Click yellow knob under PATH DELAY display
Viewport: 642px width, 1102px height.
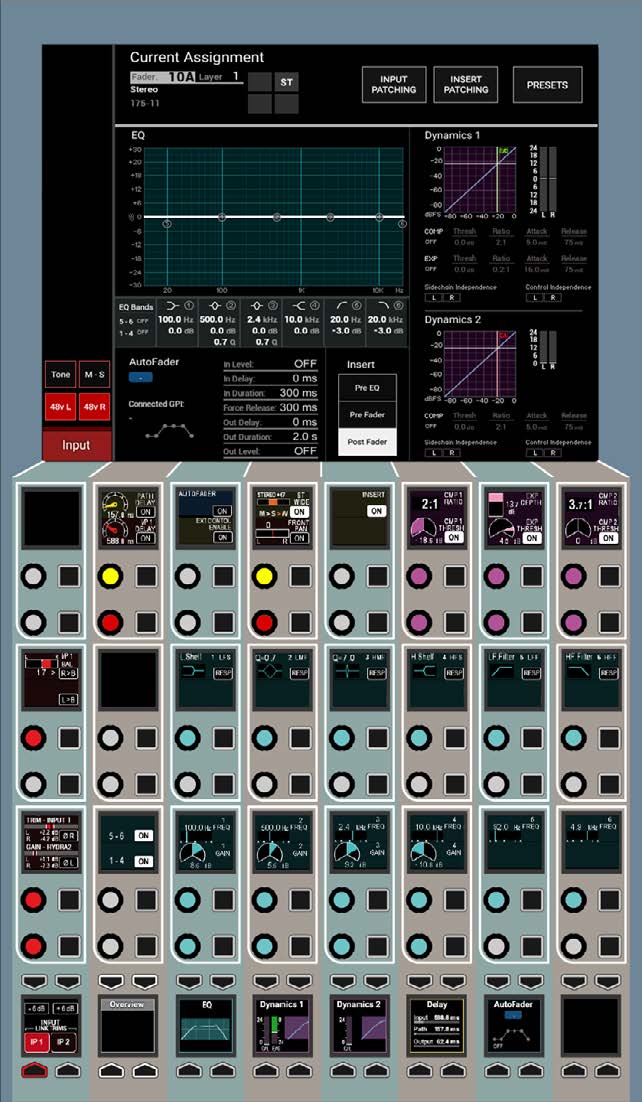[110, 576]
